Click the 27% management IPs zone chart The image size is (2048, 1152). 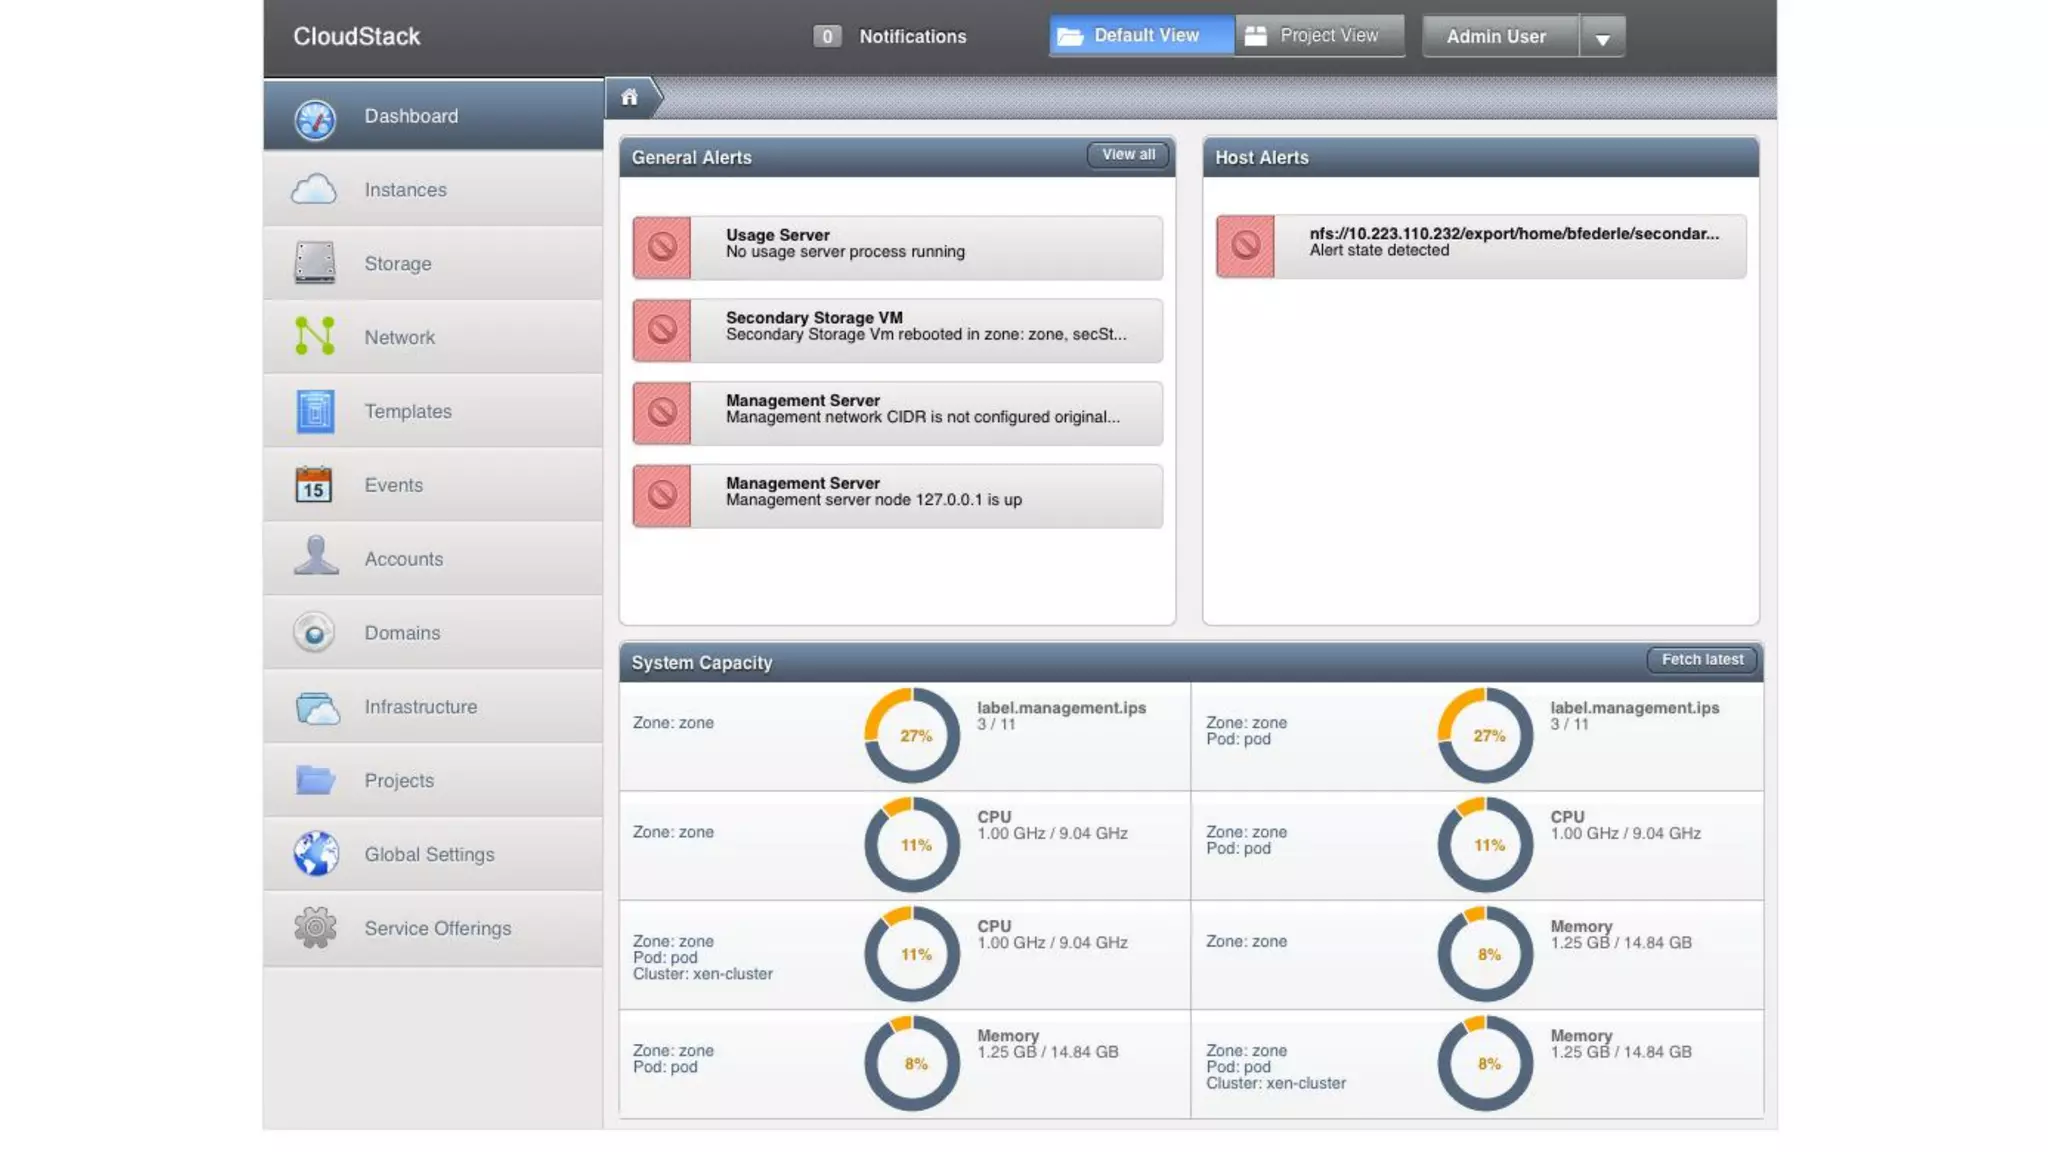pos(912,735)
